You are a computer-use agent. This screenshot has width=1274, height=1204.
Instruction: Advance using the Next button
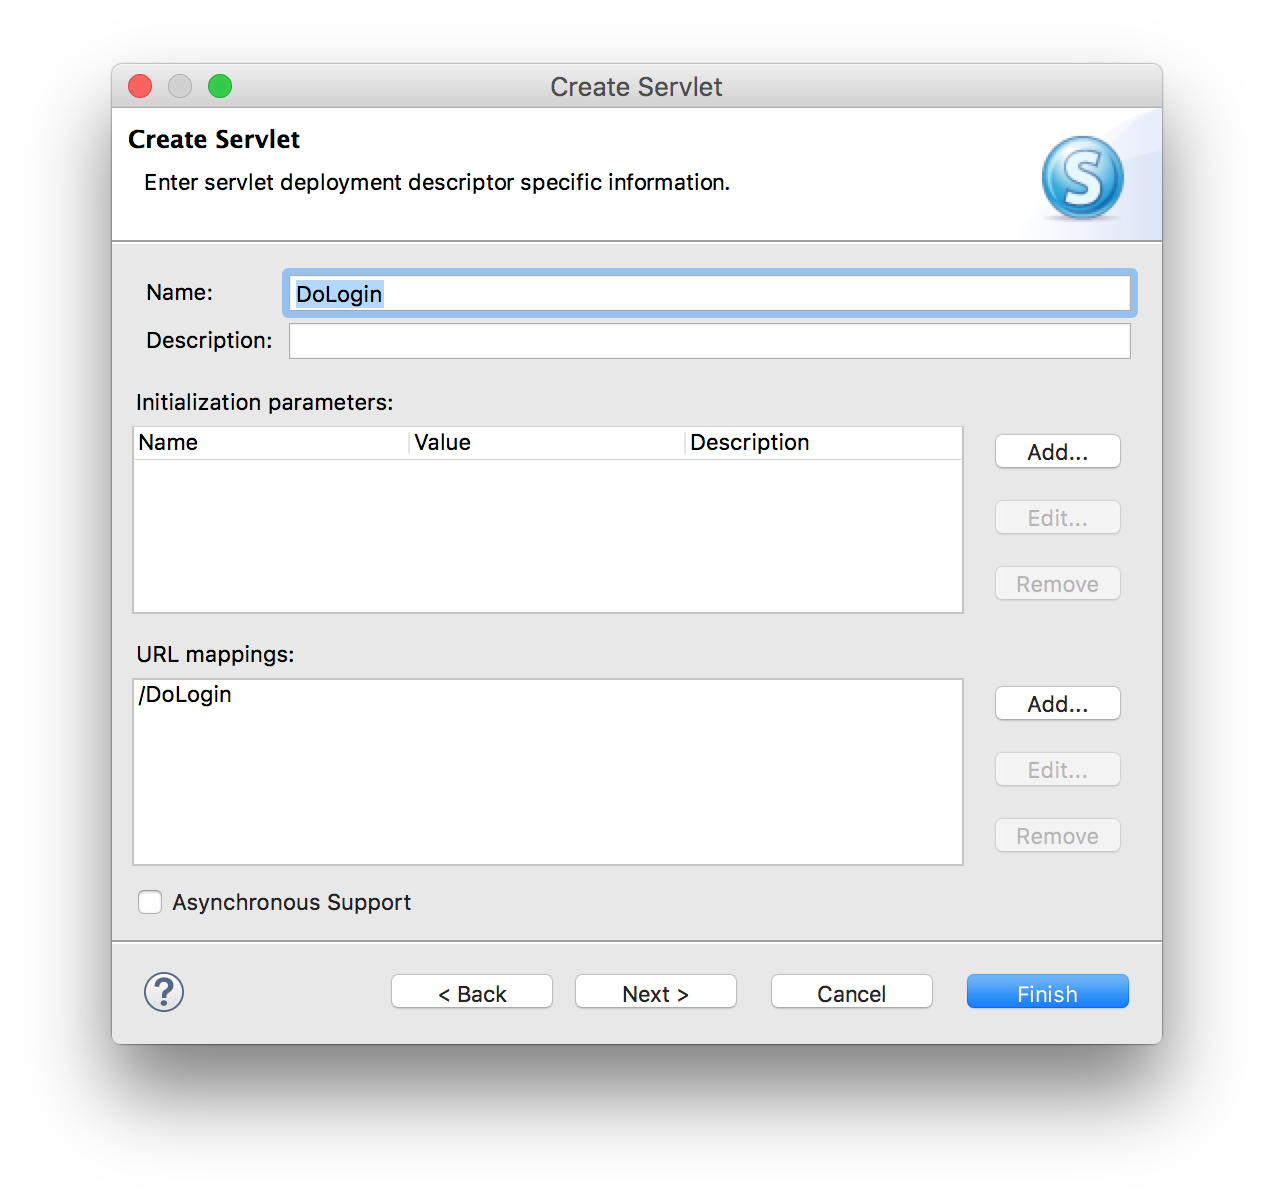click(x=655, y=992)
